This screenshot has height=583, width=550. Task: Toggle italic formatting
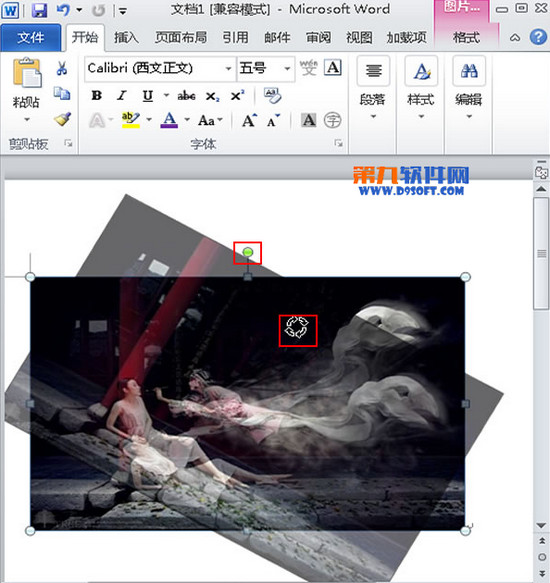click(122, 96)
